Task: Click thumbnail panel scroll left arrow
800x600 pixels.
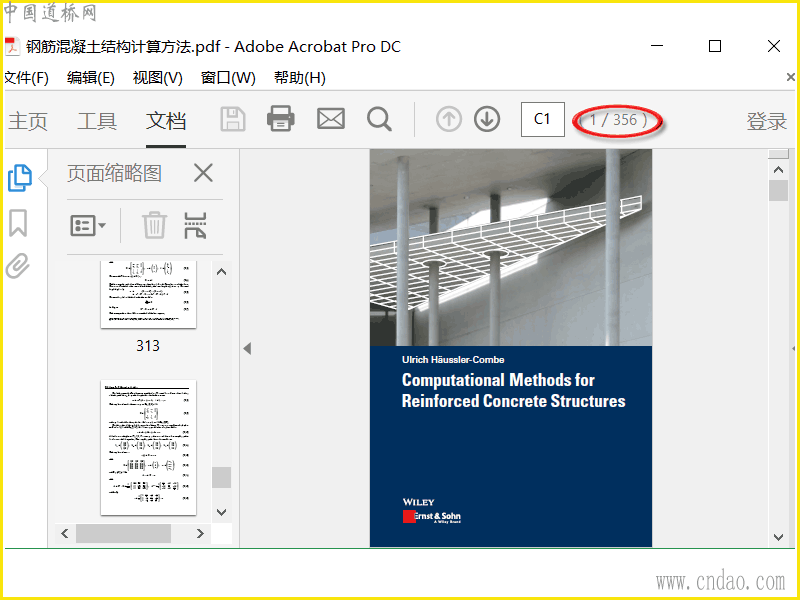Action: coord(65,534)
